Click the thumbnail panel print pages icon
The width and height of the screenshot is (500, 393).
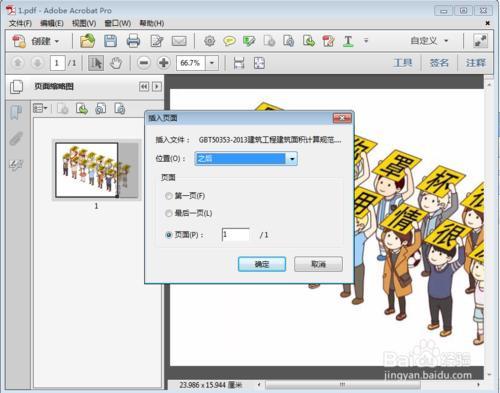(x=101, y=109)
